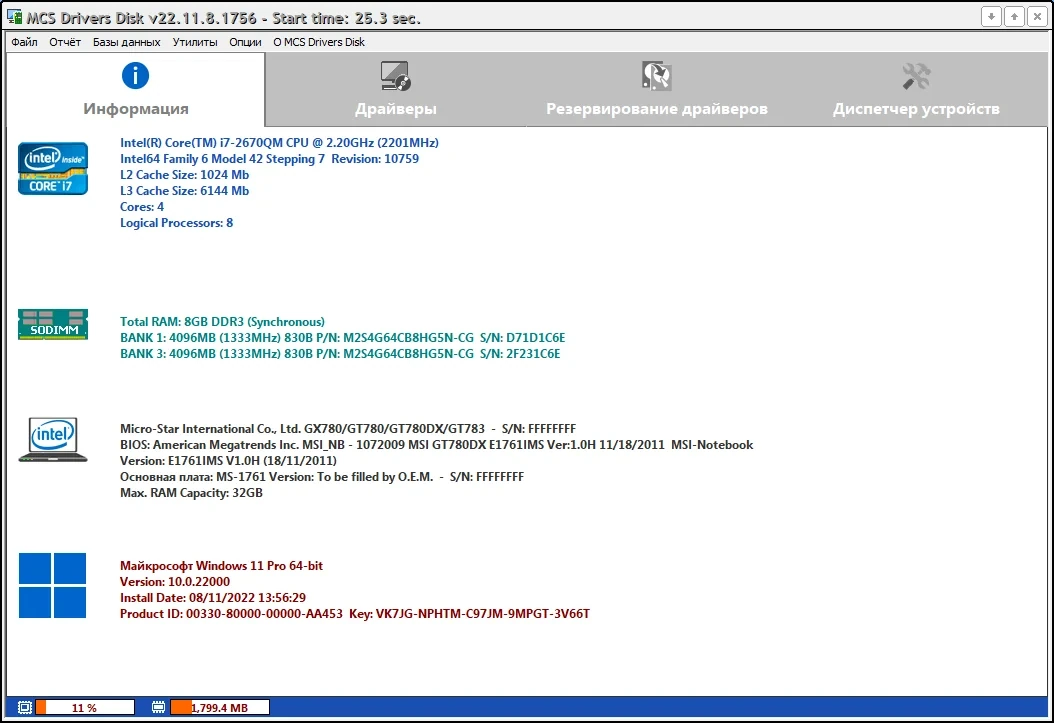Image resolution: width=1054 pixels, height=723 pixels.
Task: Switch to the Информация tab
Action: click(x=136, y=89)
